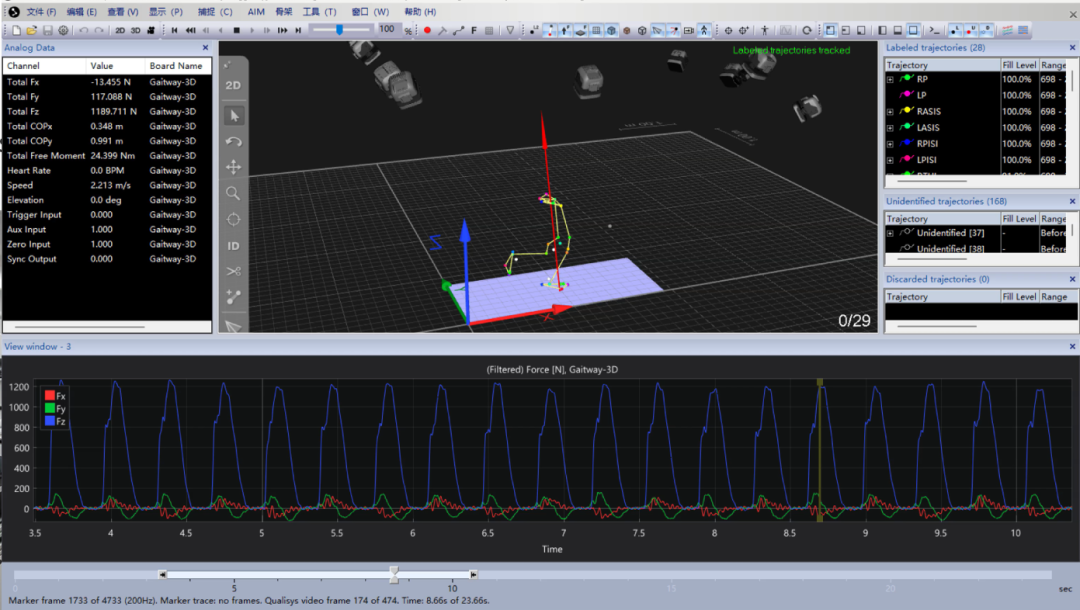
Task: Toggle 3D view in main toolbar
Action: [135, 30]
